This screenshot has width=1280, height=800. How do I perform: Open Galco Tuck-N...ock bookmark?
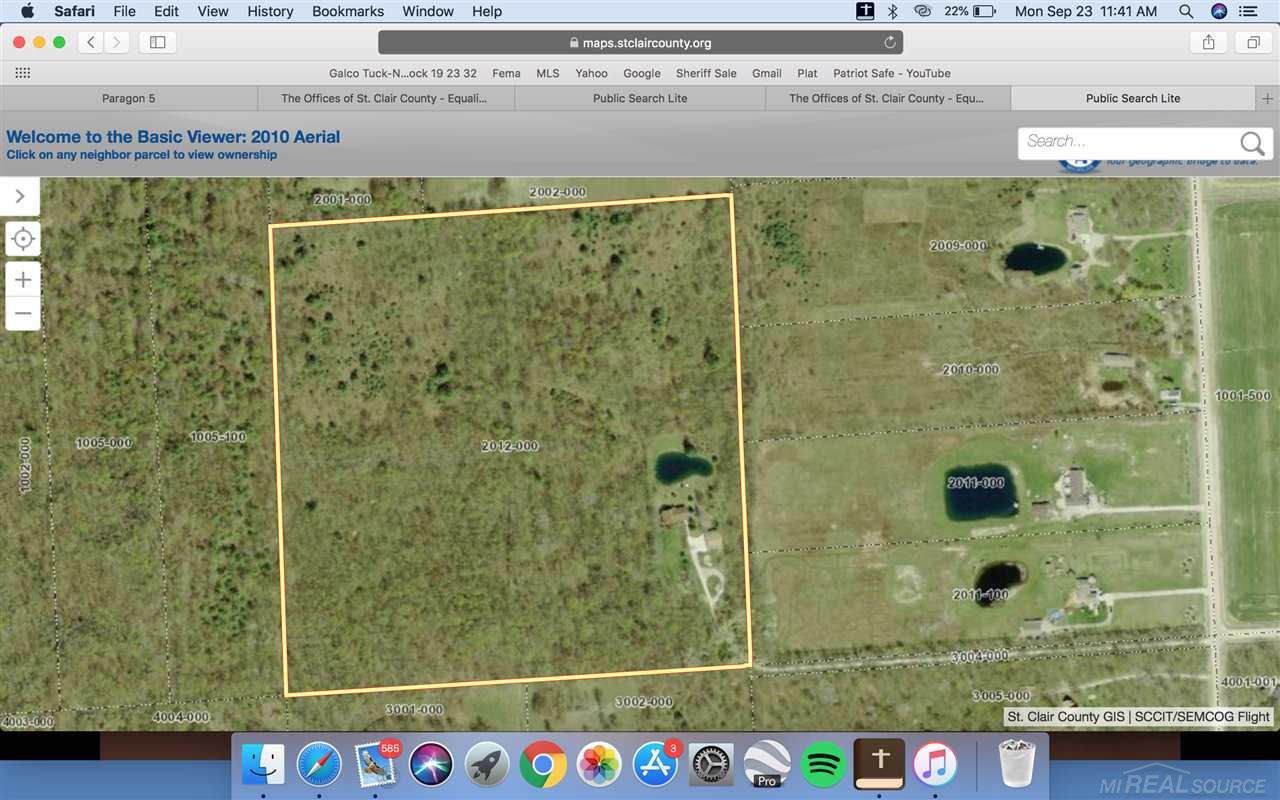pyautogui.click(x=402, y=73)
